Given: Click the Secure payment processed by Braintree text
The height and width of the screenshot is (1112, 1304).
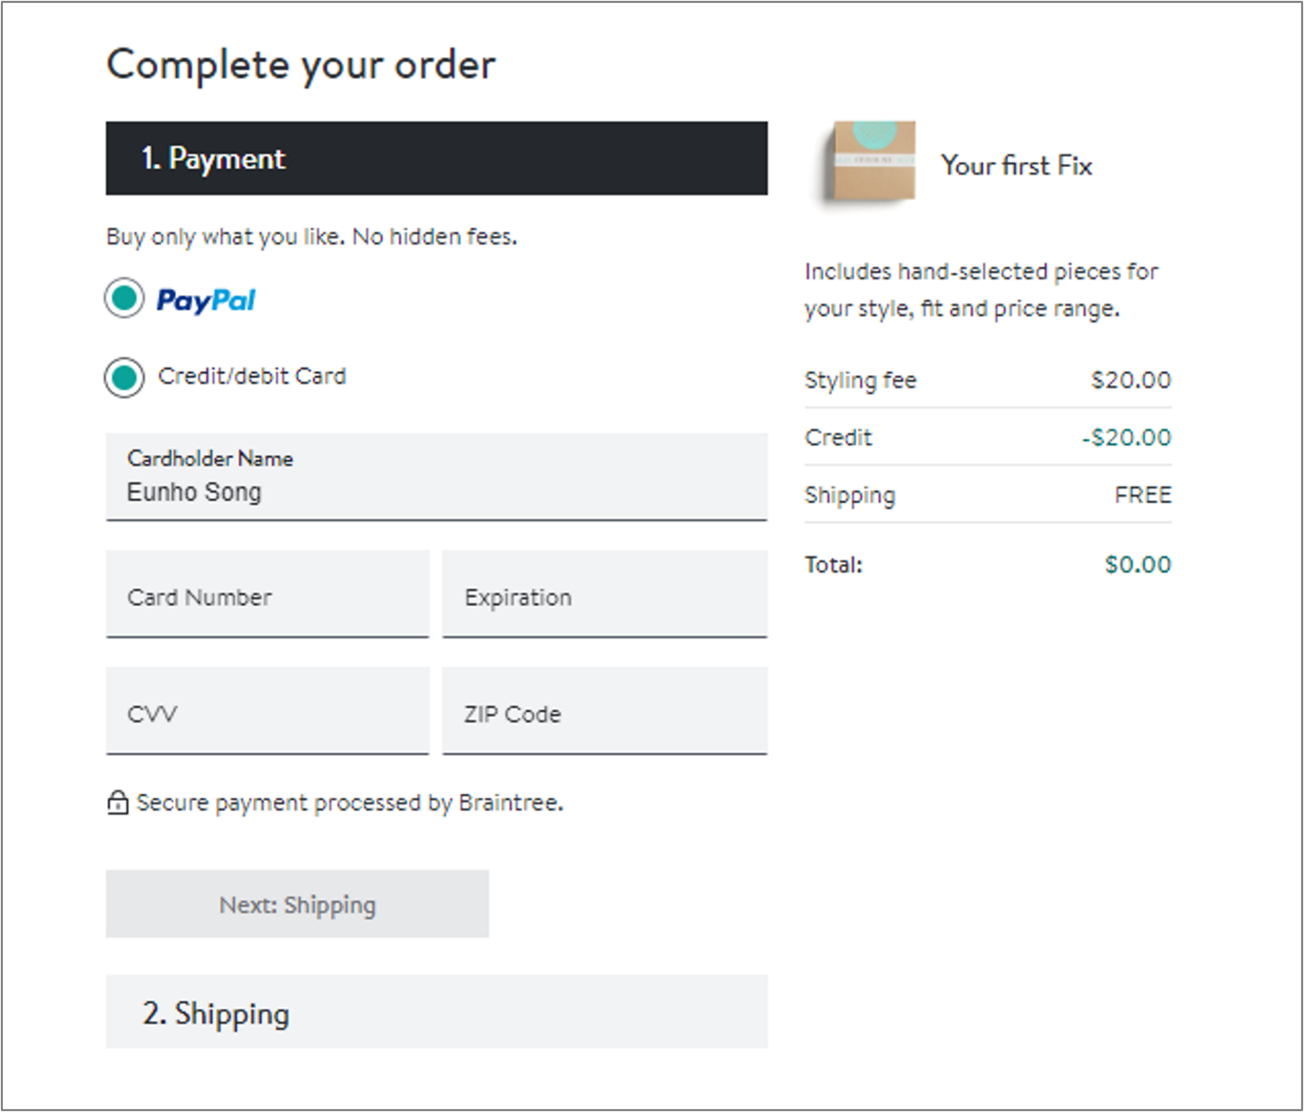Looking at the screenshot, I should pos(350,803).
